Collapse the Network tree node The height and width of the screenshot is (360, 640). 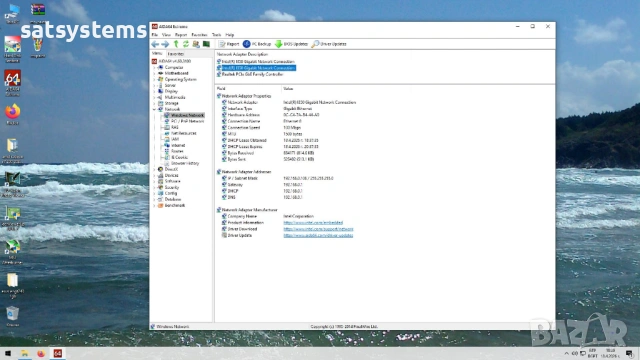[x=155, y=109]
